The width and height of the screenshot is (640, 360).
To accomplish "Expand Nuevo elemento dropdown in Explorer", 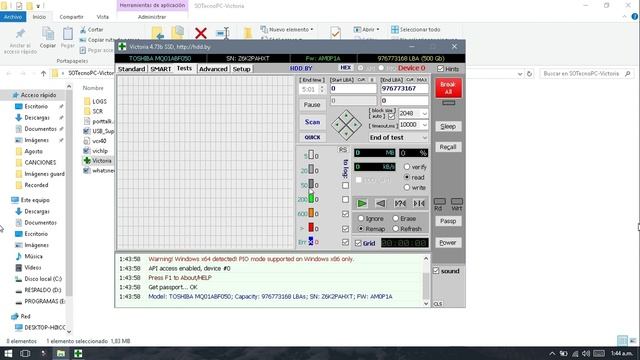I will pos(312,29).
